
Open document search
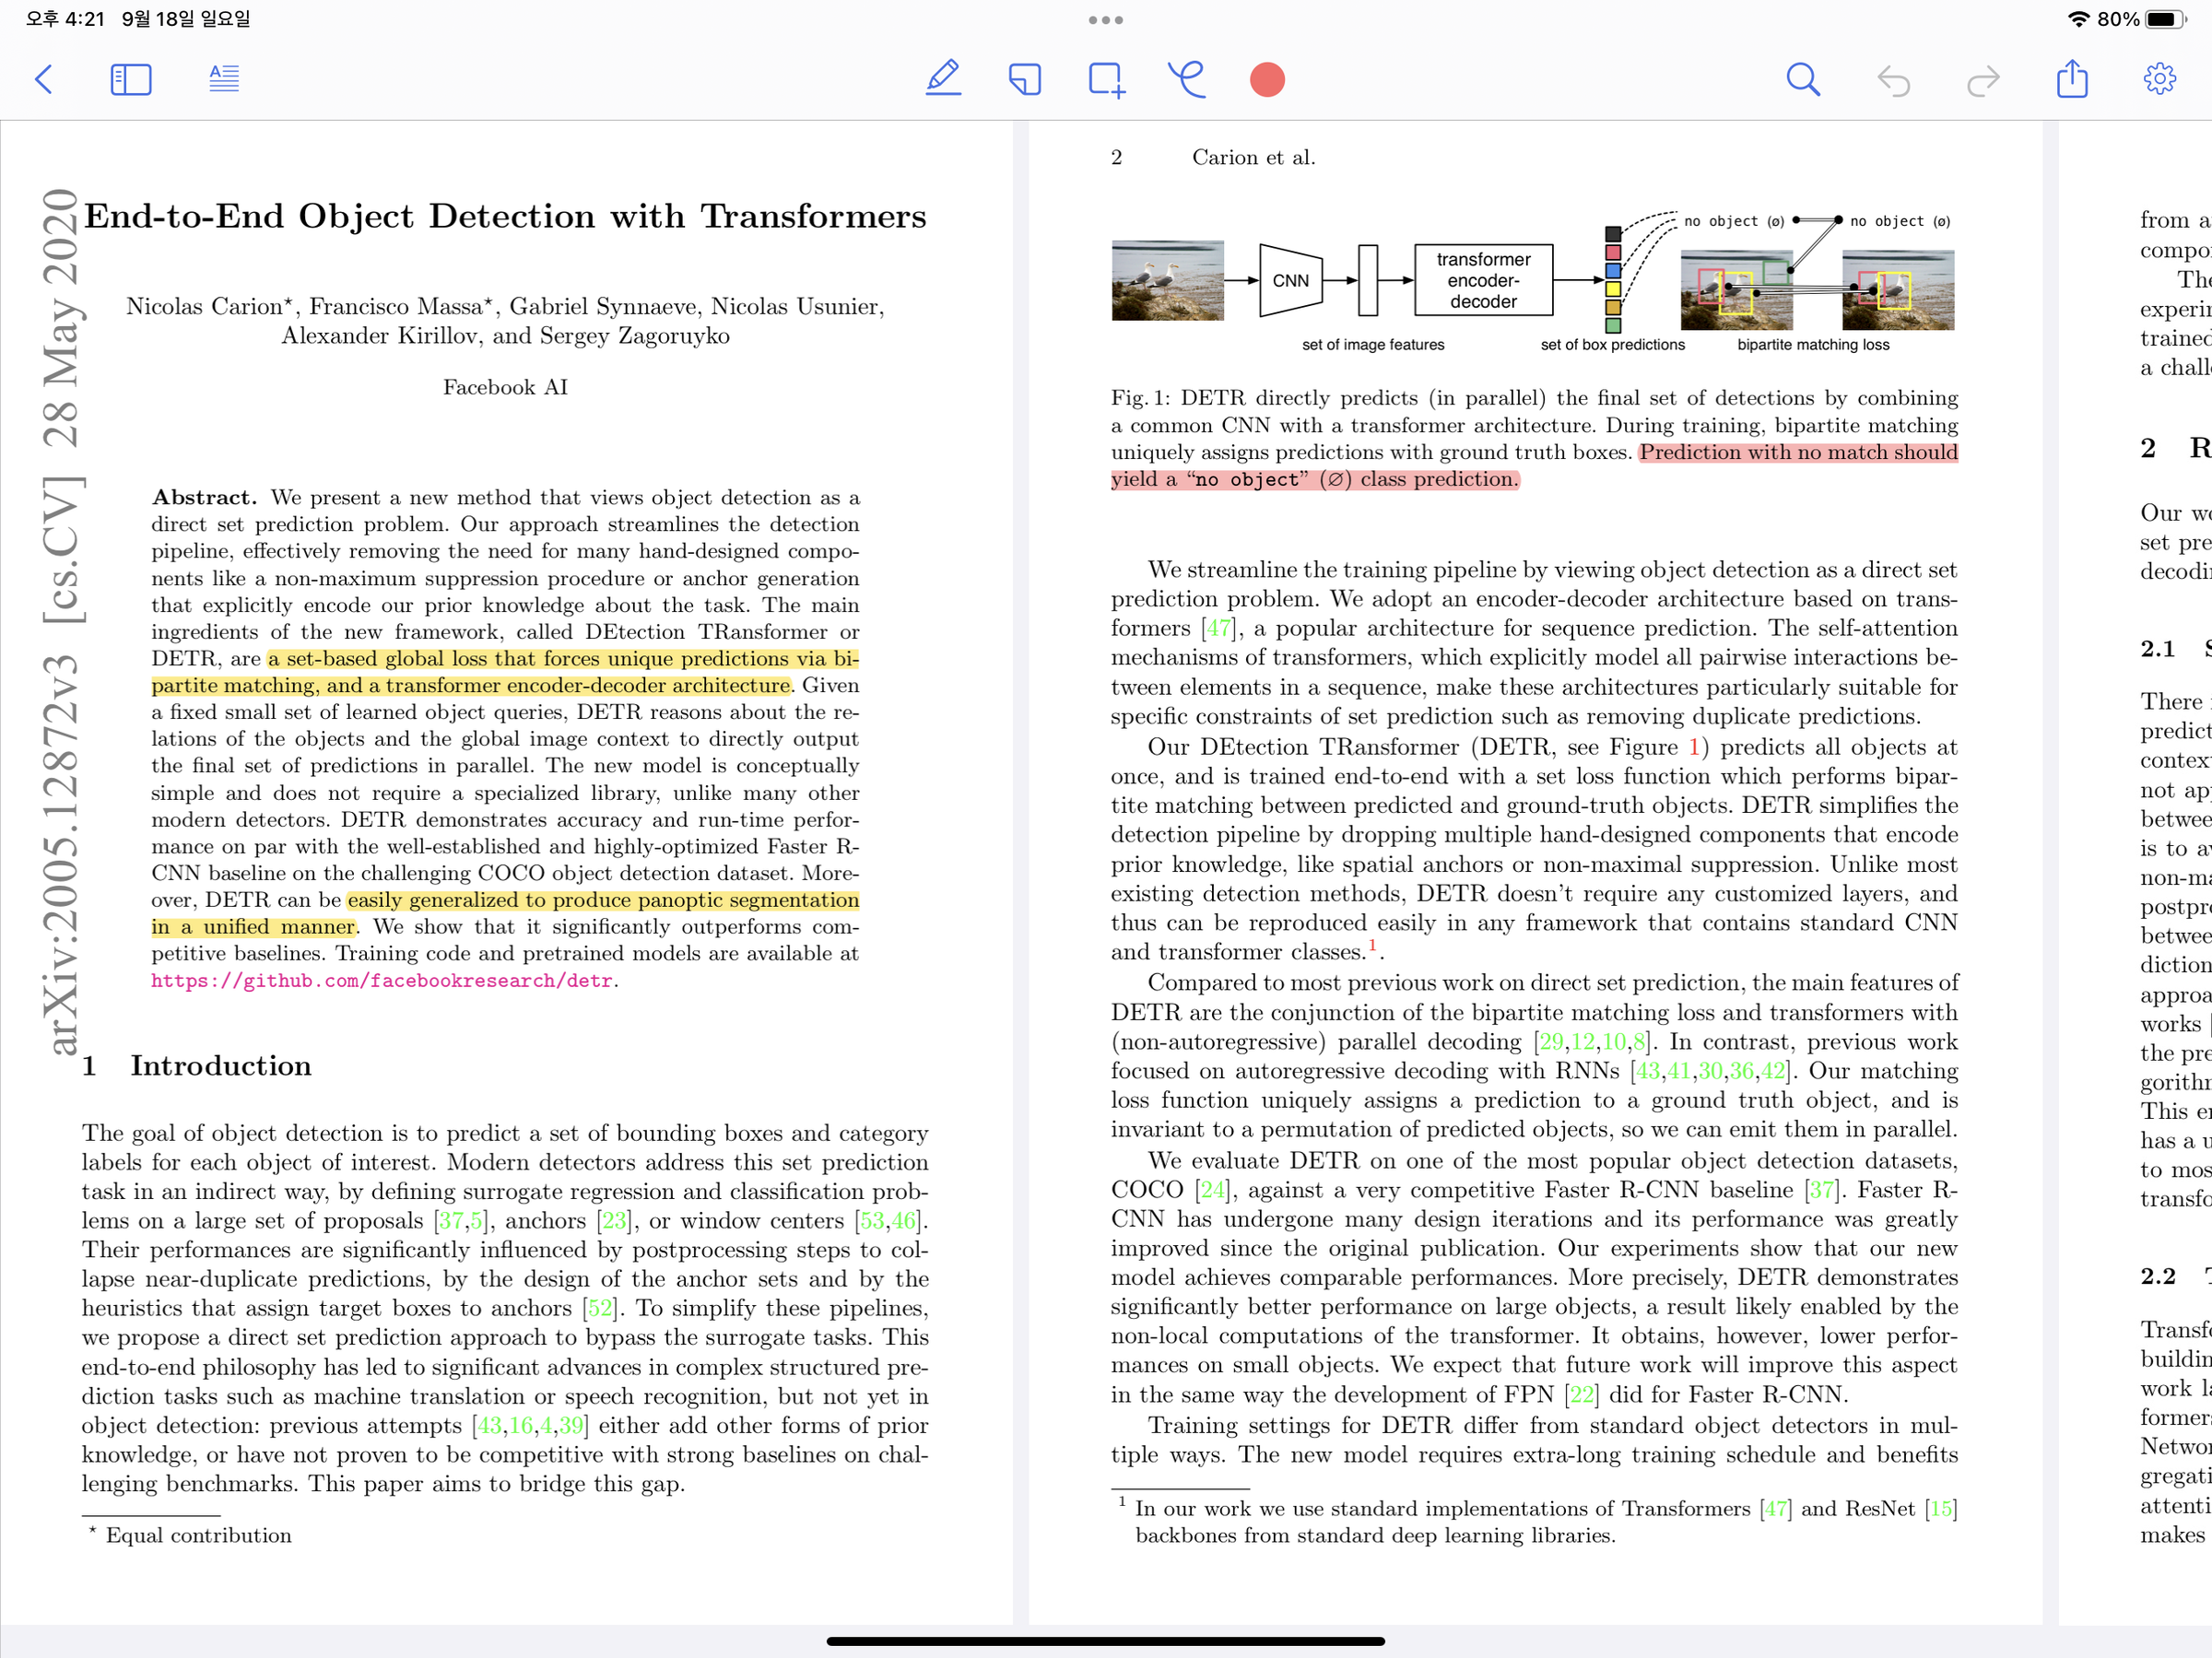tap(1802, 79)
